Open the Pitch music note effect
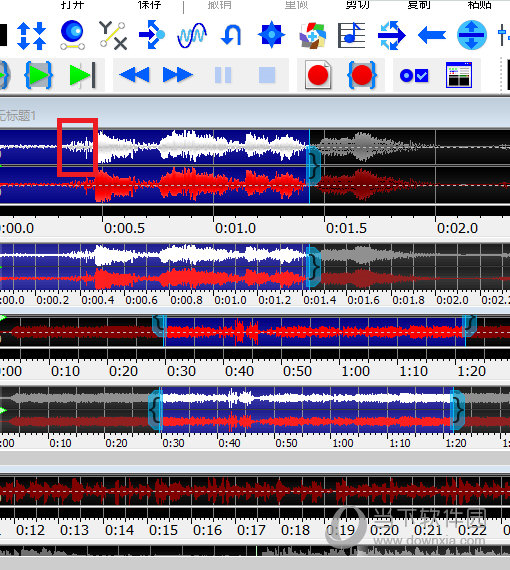This screenshot has height=570, width=510. click(x=351, y=35)
